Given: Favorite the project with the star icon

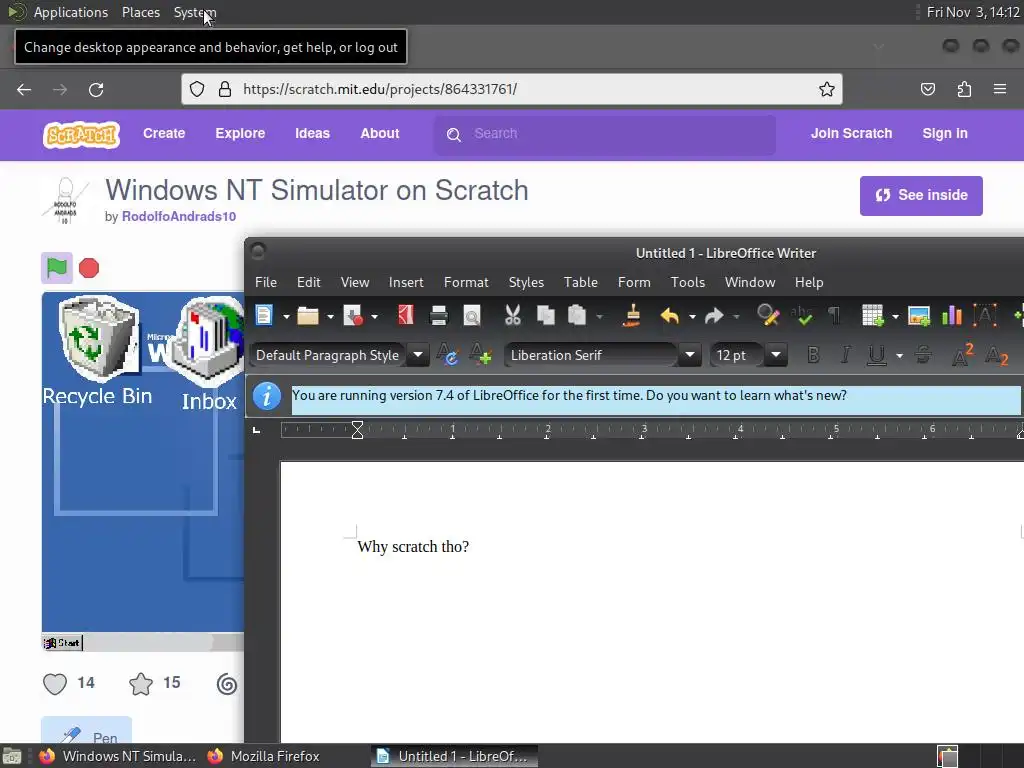Looking at the screenshot, I should (140, 684).
